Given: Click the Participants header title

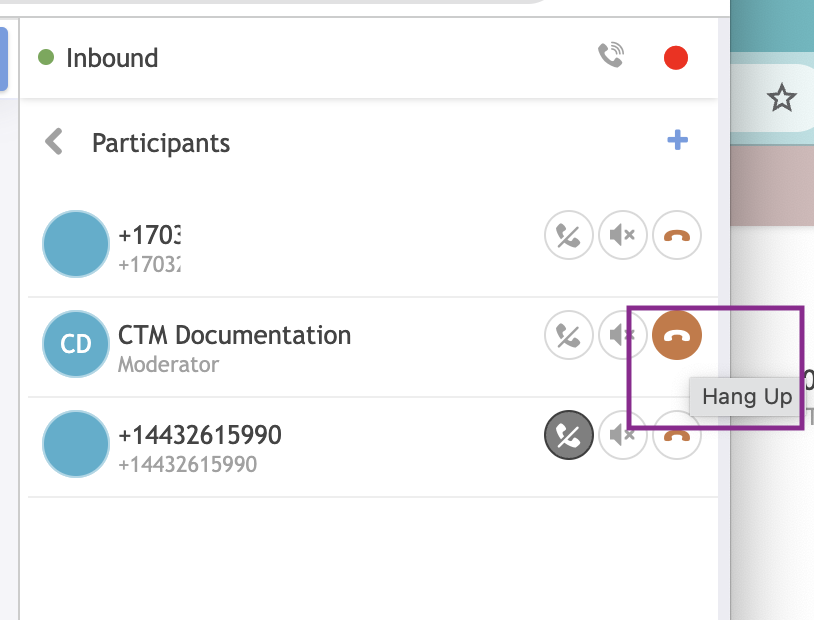Looking at the screenshot, I should (x=161, y=143).
